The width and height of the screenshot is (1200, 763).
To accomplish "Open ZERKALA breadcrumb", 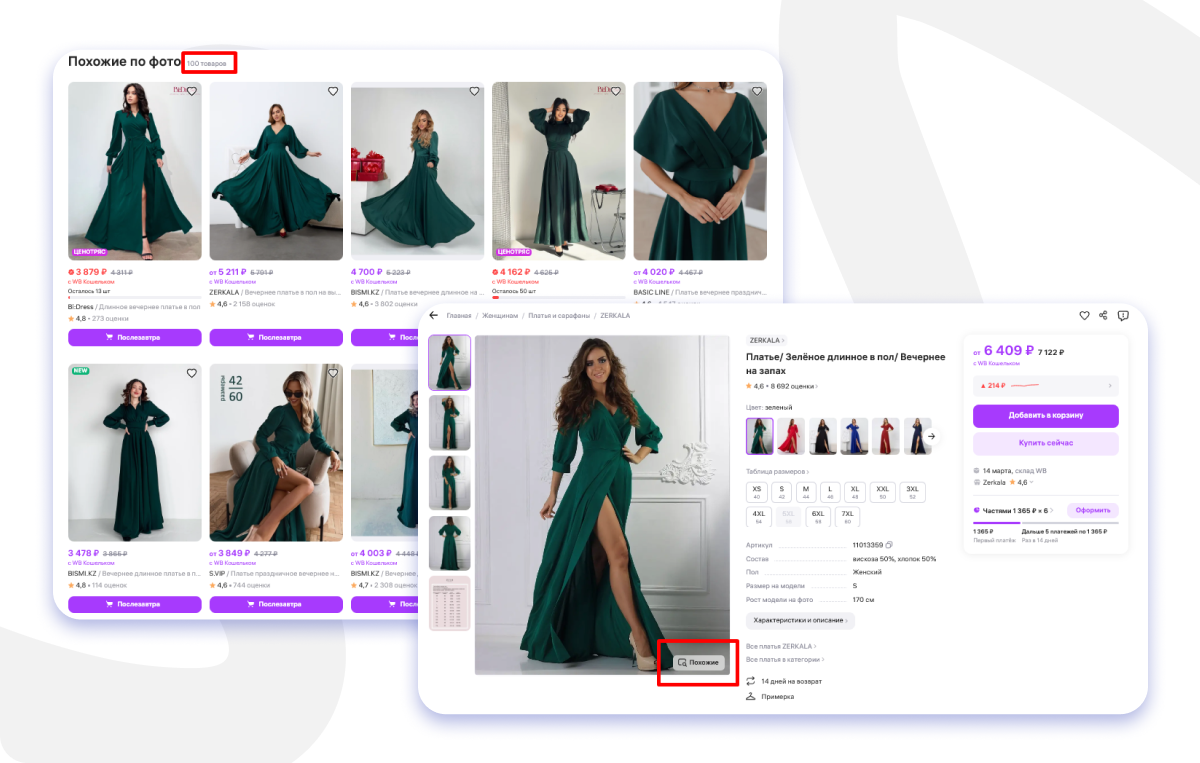I will click(615, 315).
